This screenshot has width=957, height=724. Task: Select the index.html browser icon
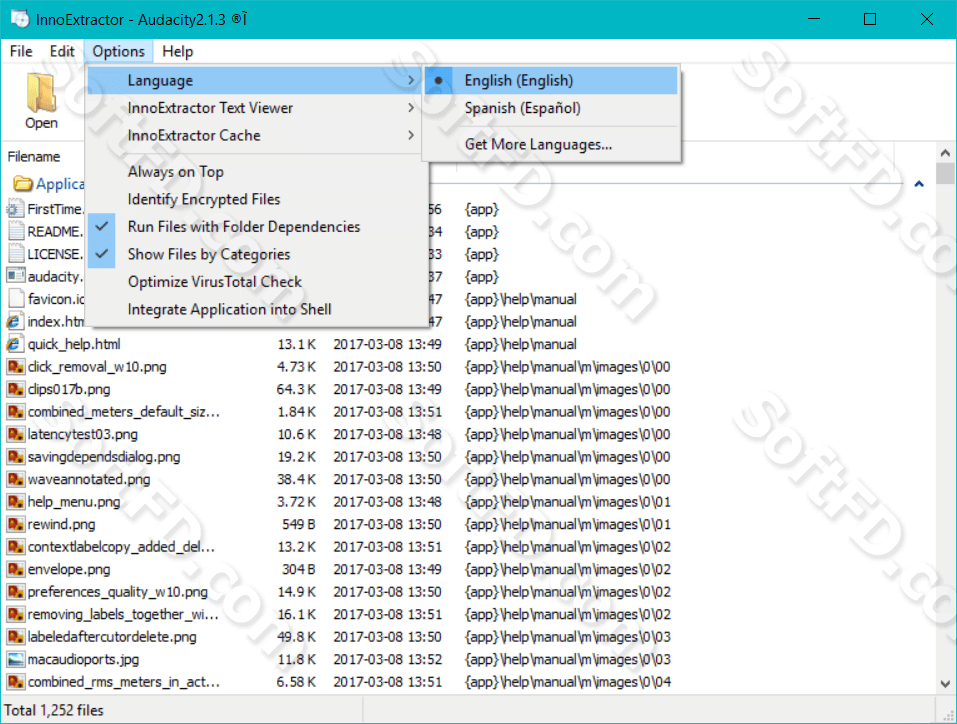(15, 322)
